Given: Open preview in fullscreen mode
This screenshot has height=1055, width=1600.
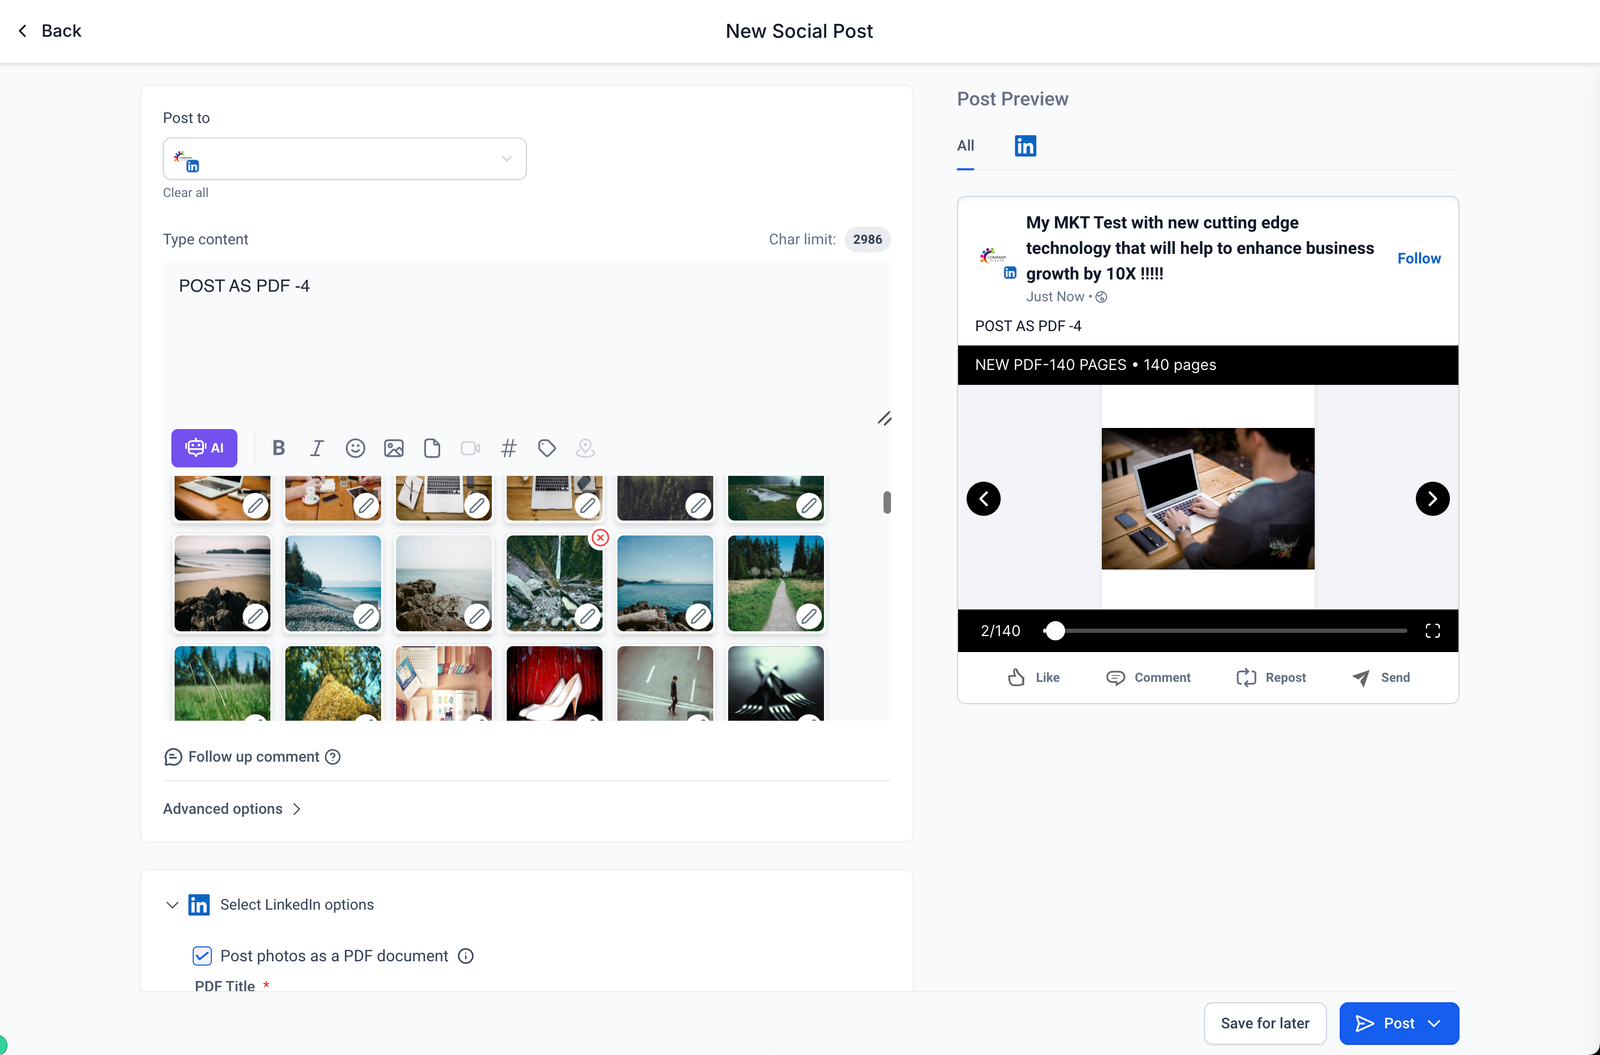Looking at the screenshot, I should pos(1432,631).
